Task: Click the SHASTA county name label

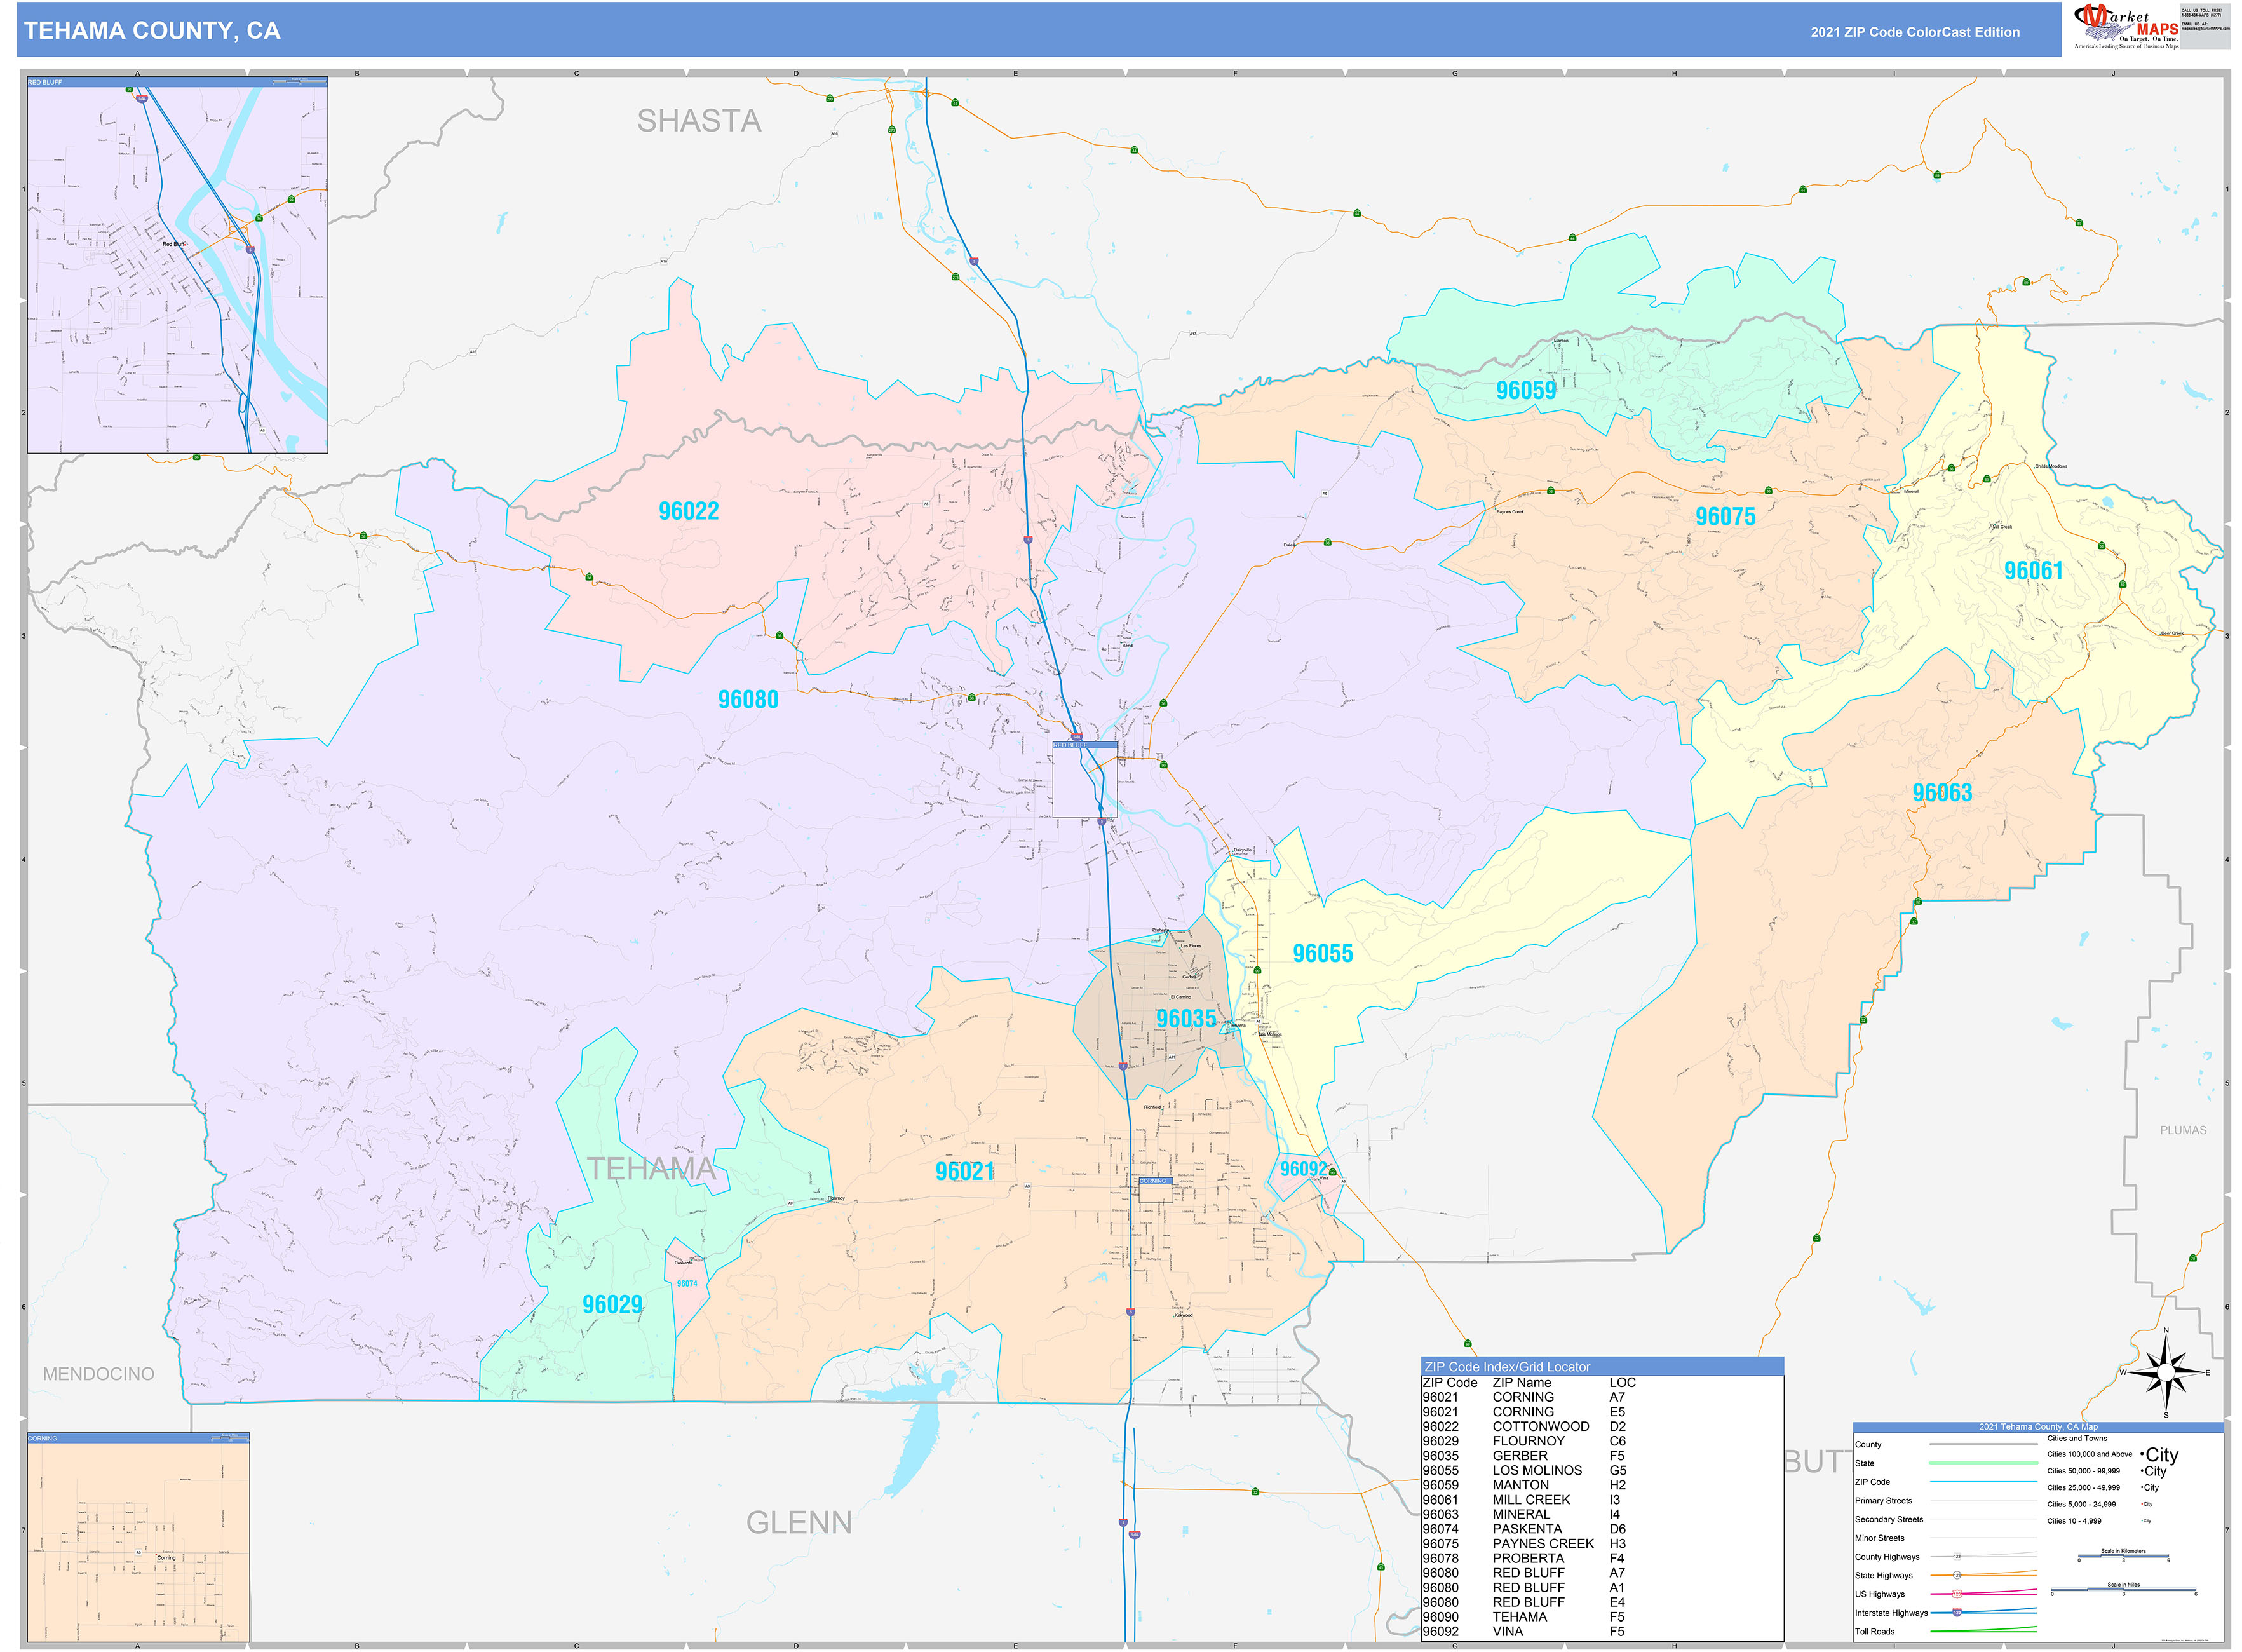Action: pos(699,121)
